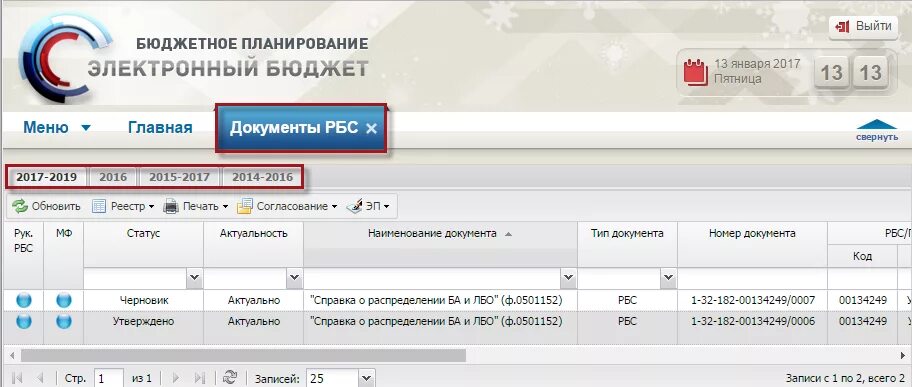Image resolution: width=912 pixels, height=387 pixels.
Task: Click the Наименование документа filter field
Action: pos(433,278)
